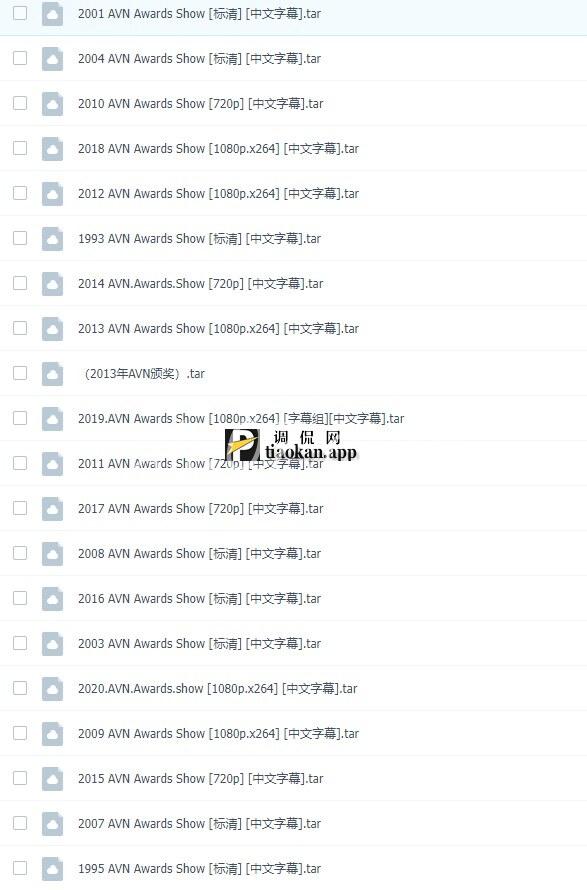Viewport: 587px width, 890px height.
Task: Click file icon for 2009 AVN Awards Show
Action: coord(52,733)
